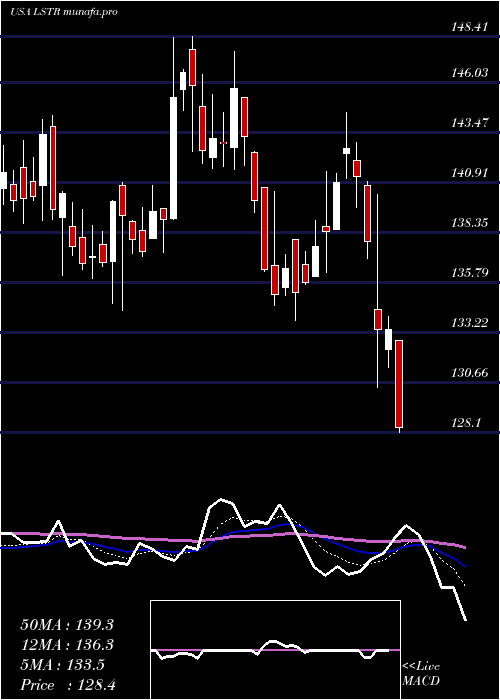
Task: Click the 140.91 price axis label
Action: click(469, 173)
